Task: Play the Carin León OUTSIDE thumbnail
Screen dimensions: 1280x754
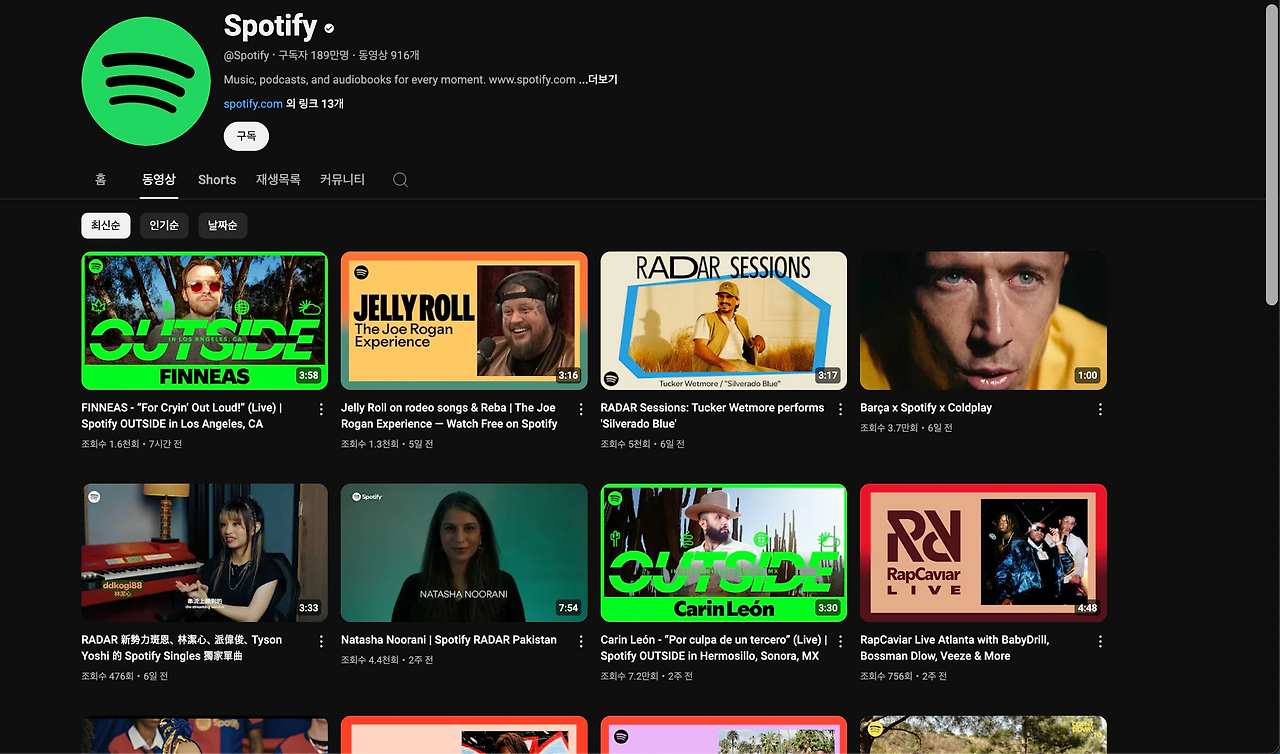Action: pos(724,553)
